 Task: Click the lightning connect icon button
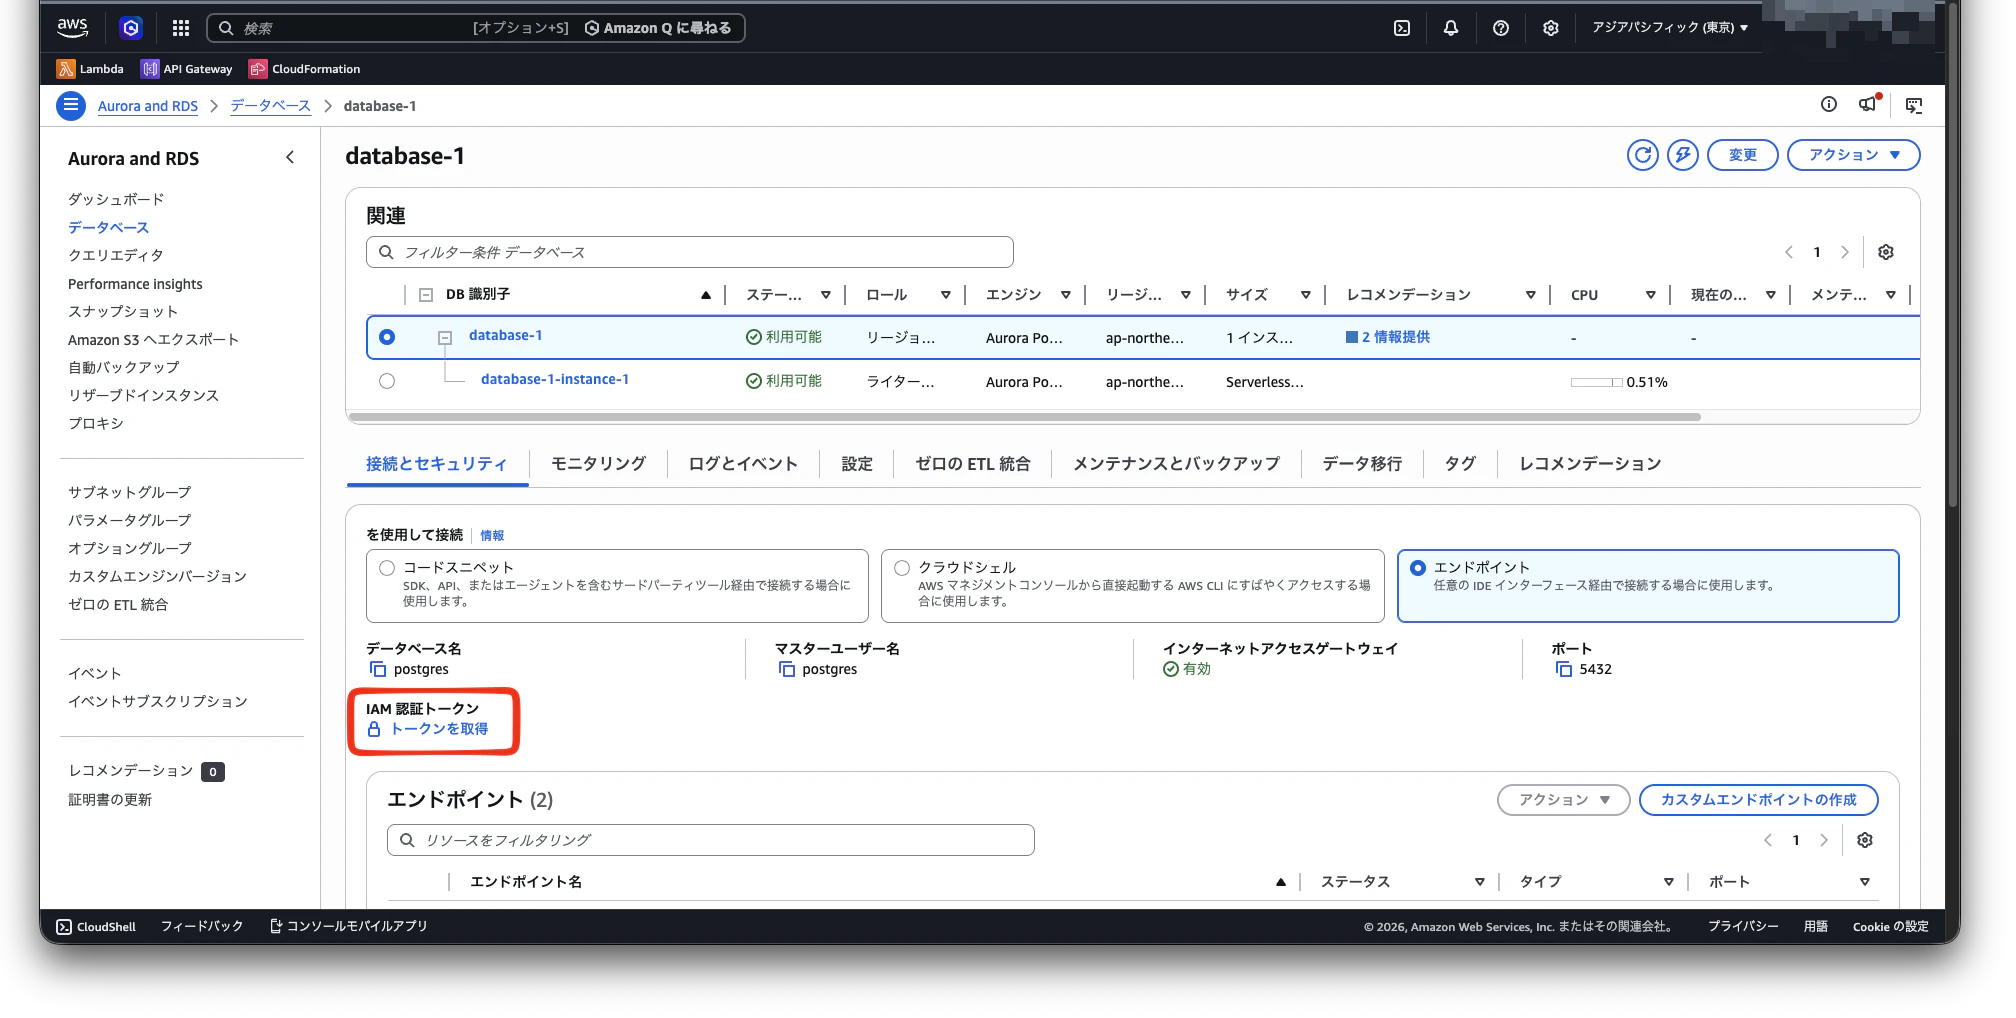1683,155
